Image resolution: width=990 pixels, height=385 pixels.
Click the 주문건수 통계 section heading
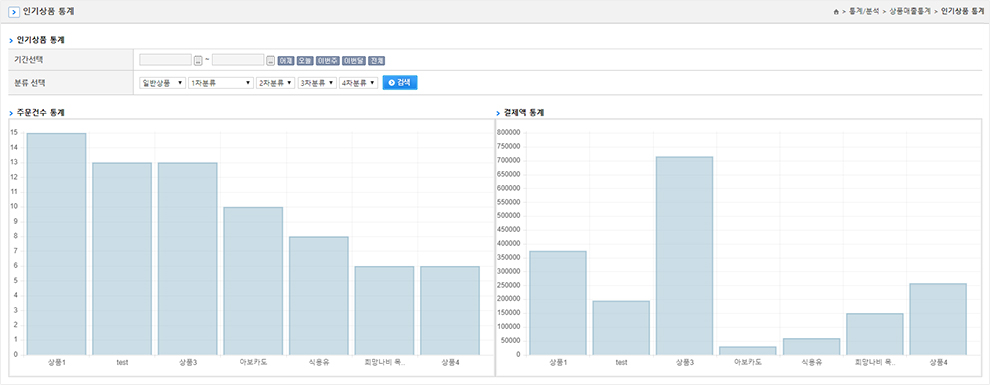coord(40,112)
